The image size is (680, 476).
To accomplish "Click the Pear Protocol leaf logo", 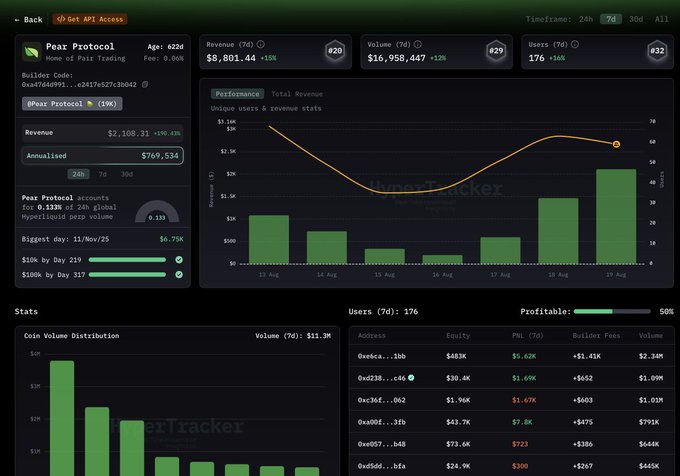I will pos(31,52).
